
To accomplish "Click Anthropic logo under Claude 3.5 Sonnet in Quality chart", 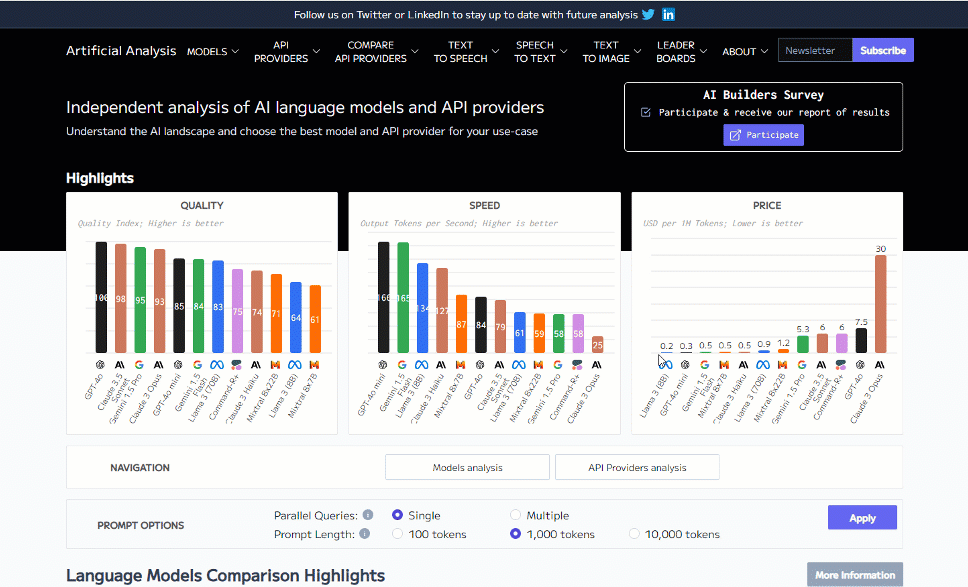I will pos(120,365).
